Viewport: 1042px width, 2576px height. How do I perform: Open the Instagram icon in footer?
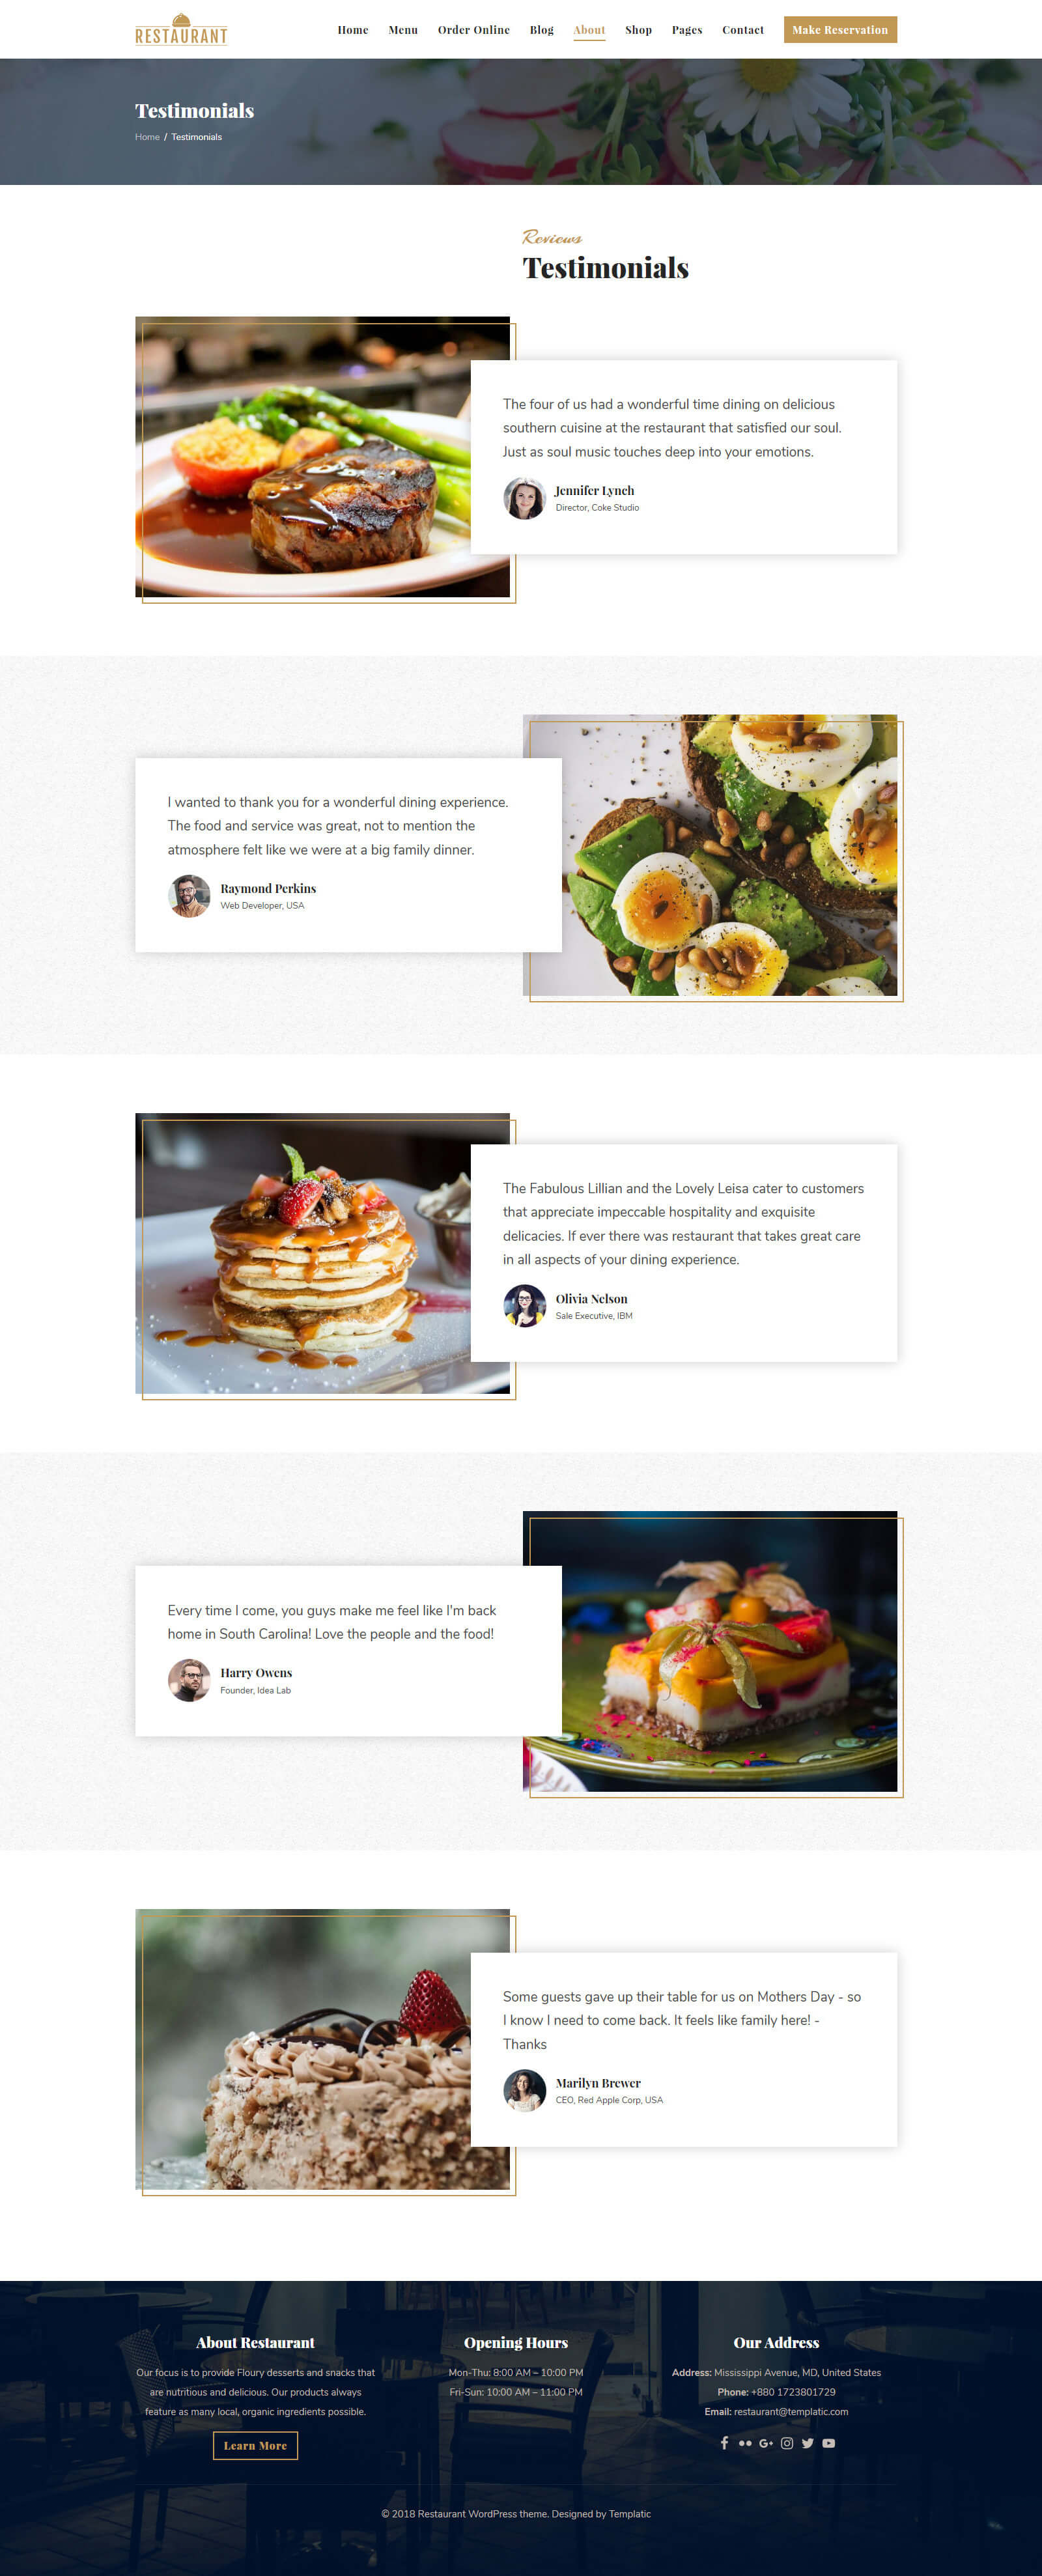tap(787, 2443)
